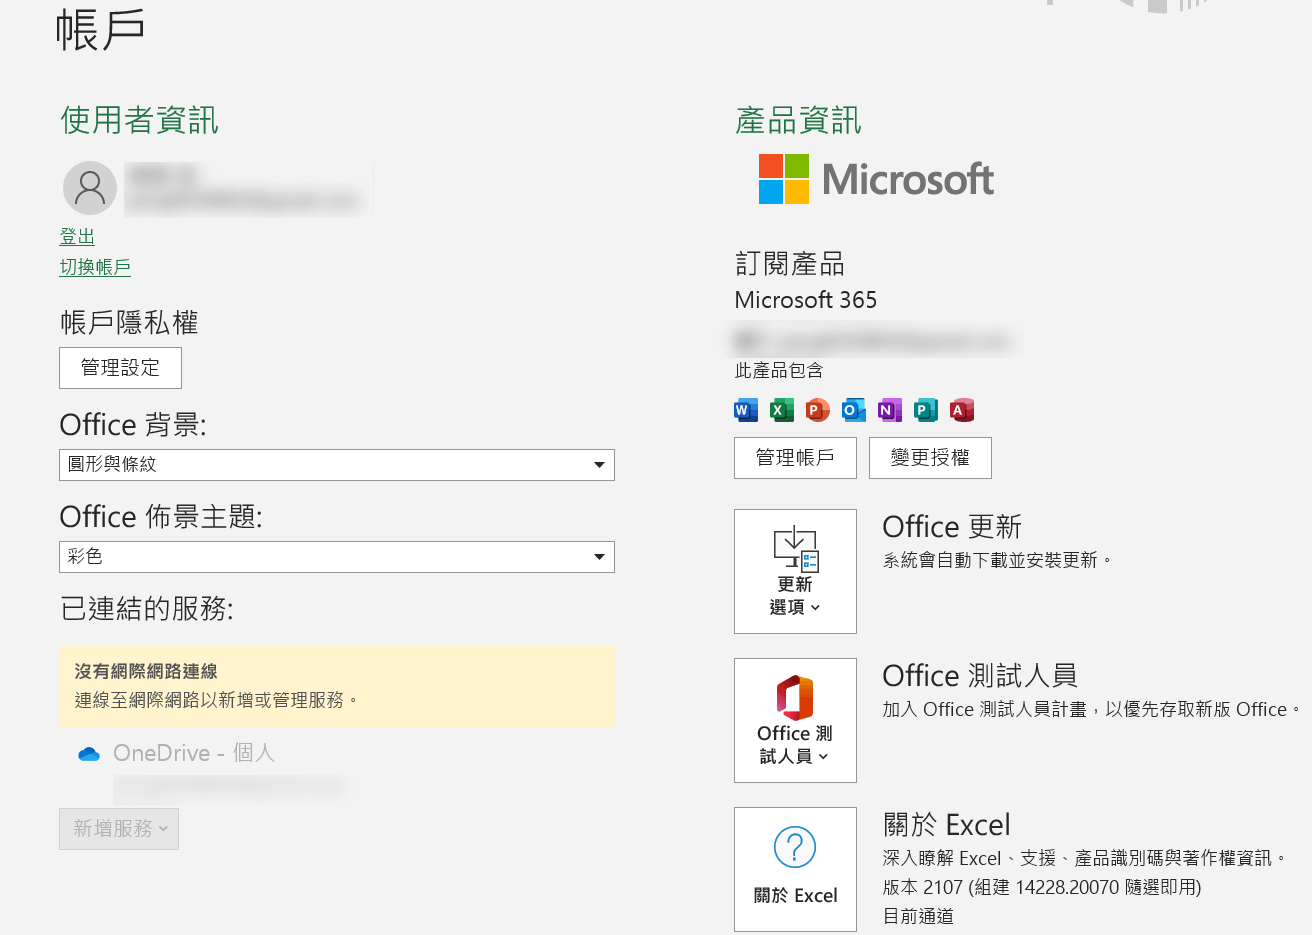Image resolution: width=1312 pixels, height=935 pixels.
Task: Click the Access app icon
Action: coord(962,410)
